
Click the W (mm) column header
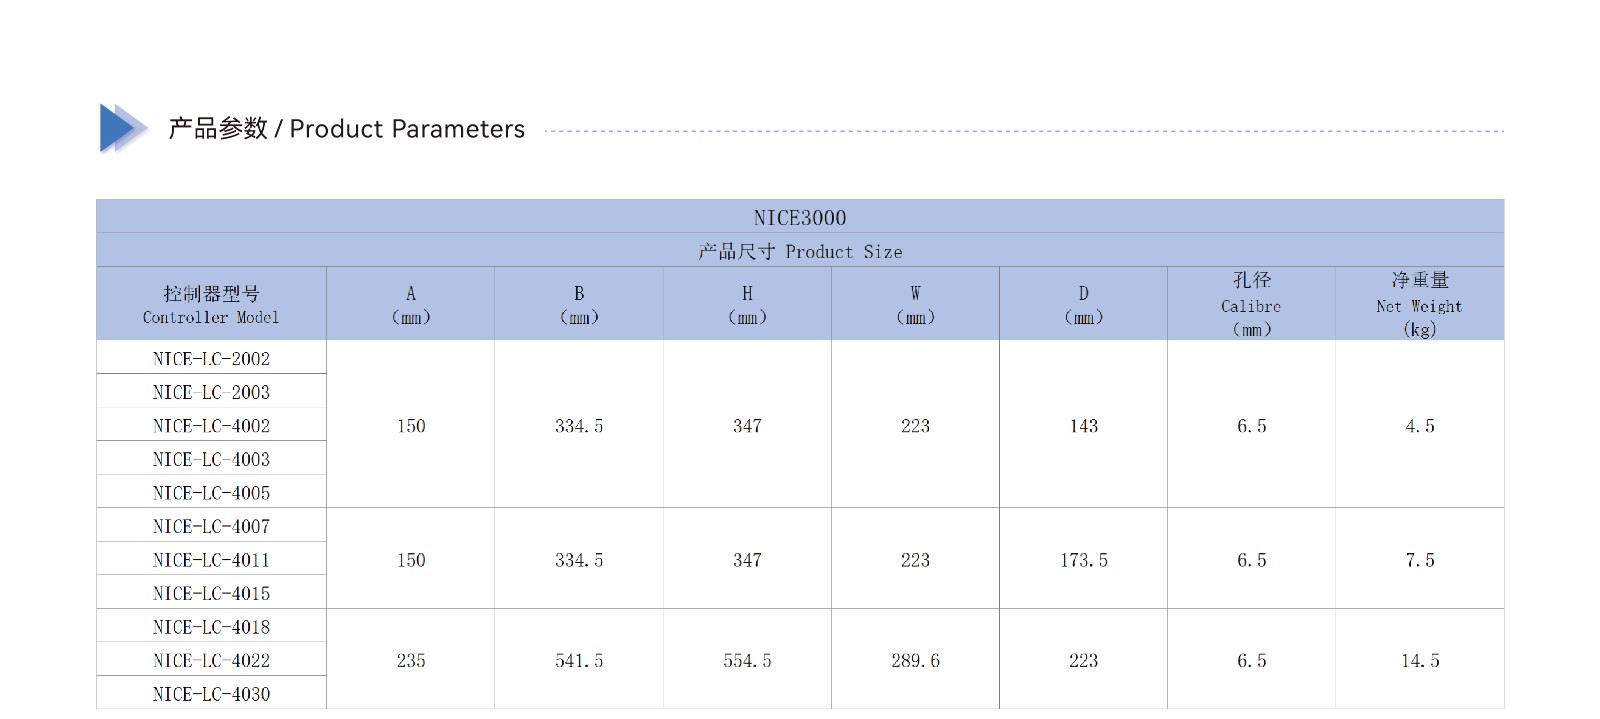915,304
